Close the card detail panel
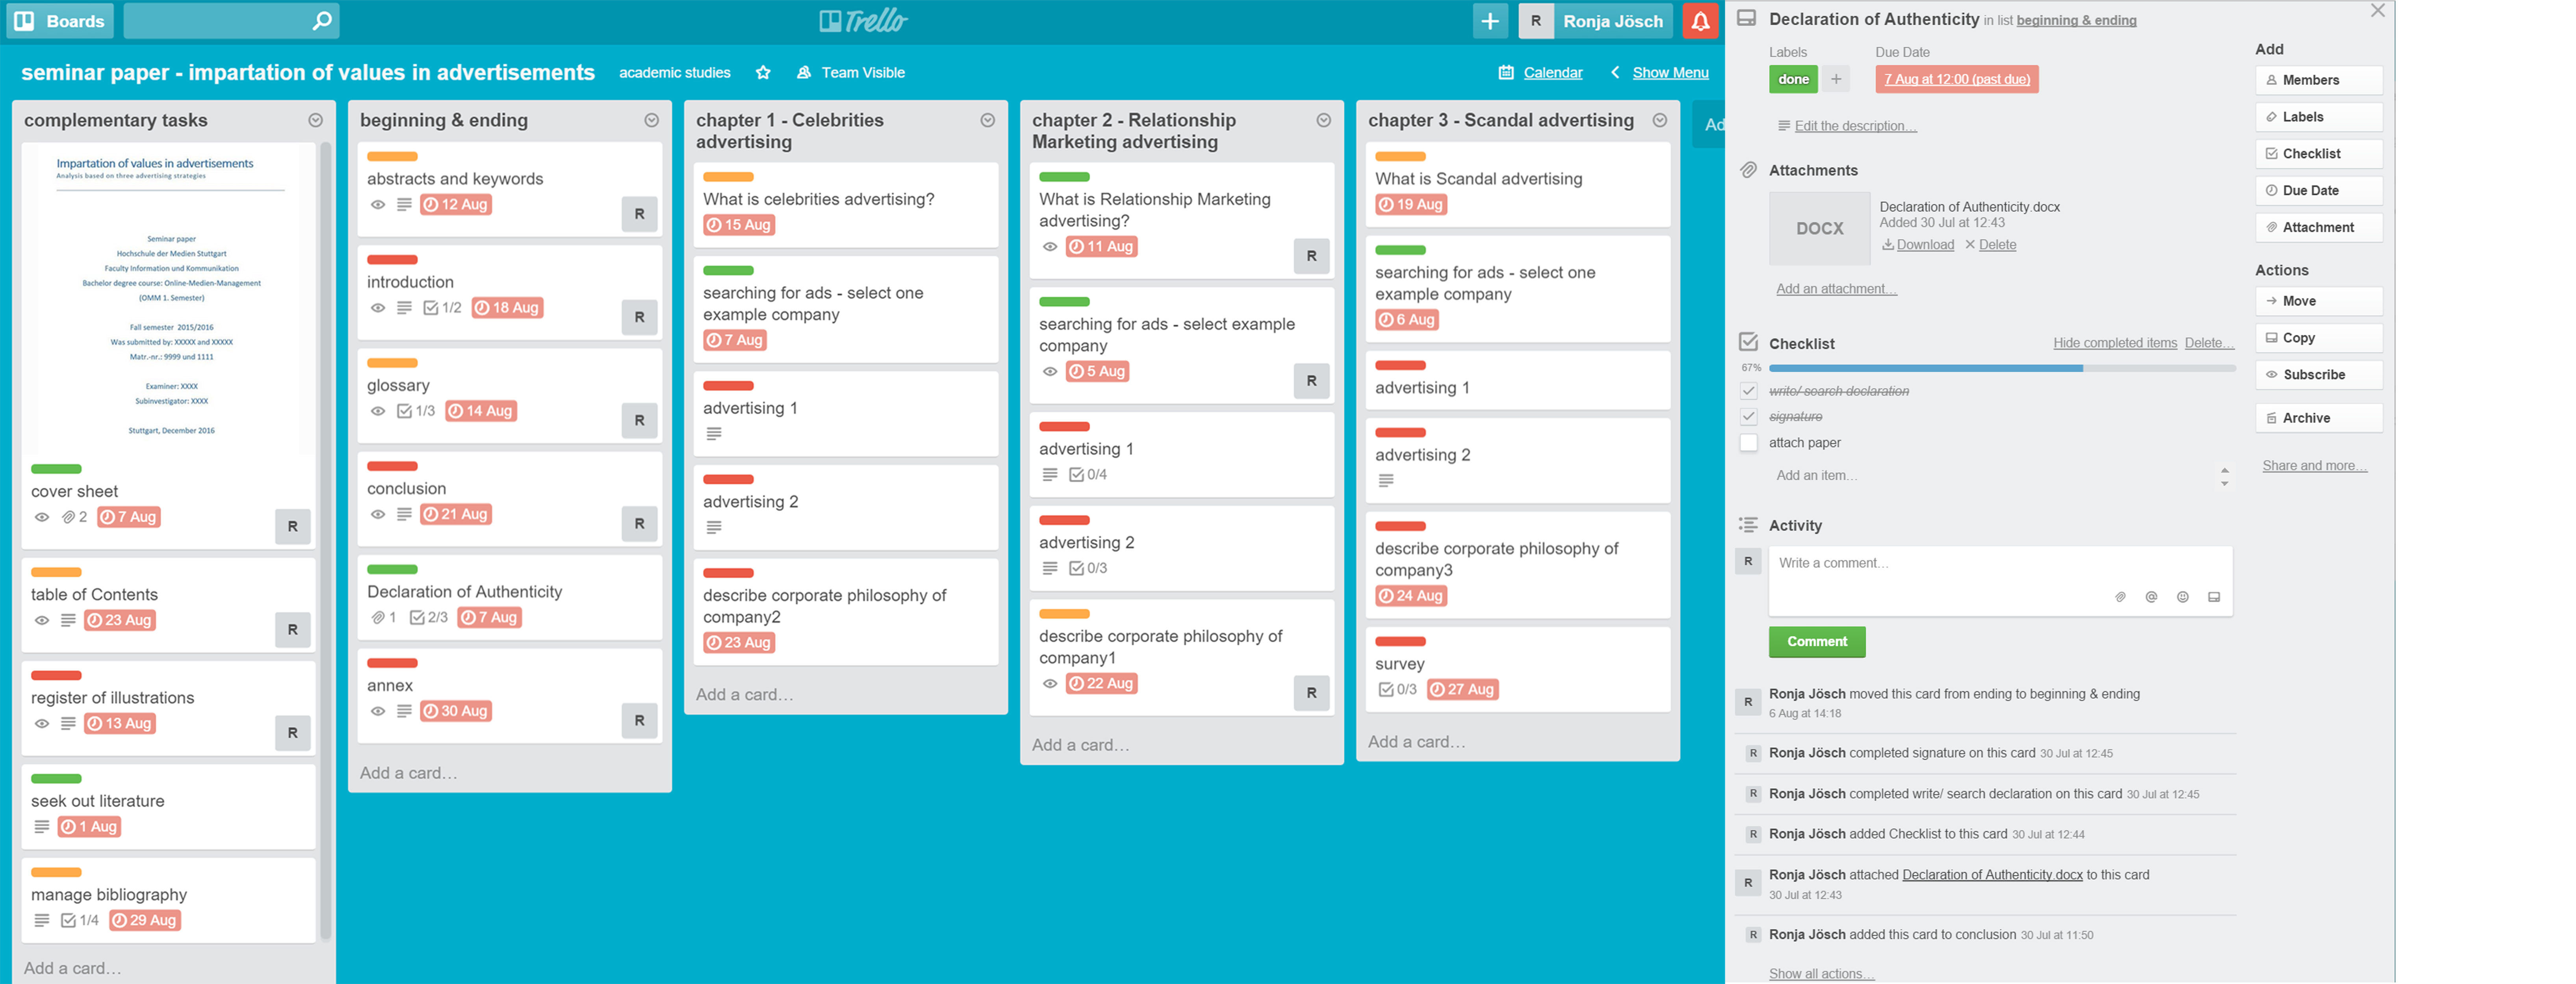This screenshot has height=984, width=2576. click(2378, 11)
